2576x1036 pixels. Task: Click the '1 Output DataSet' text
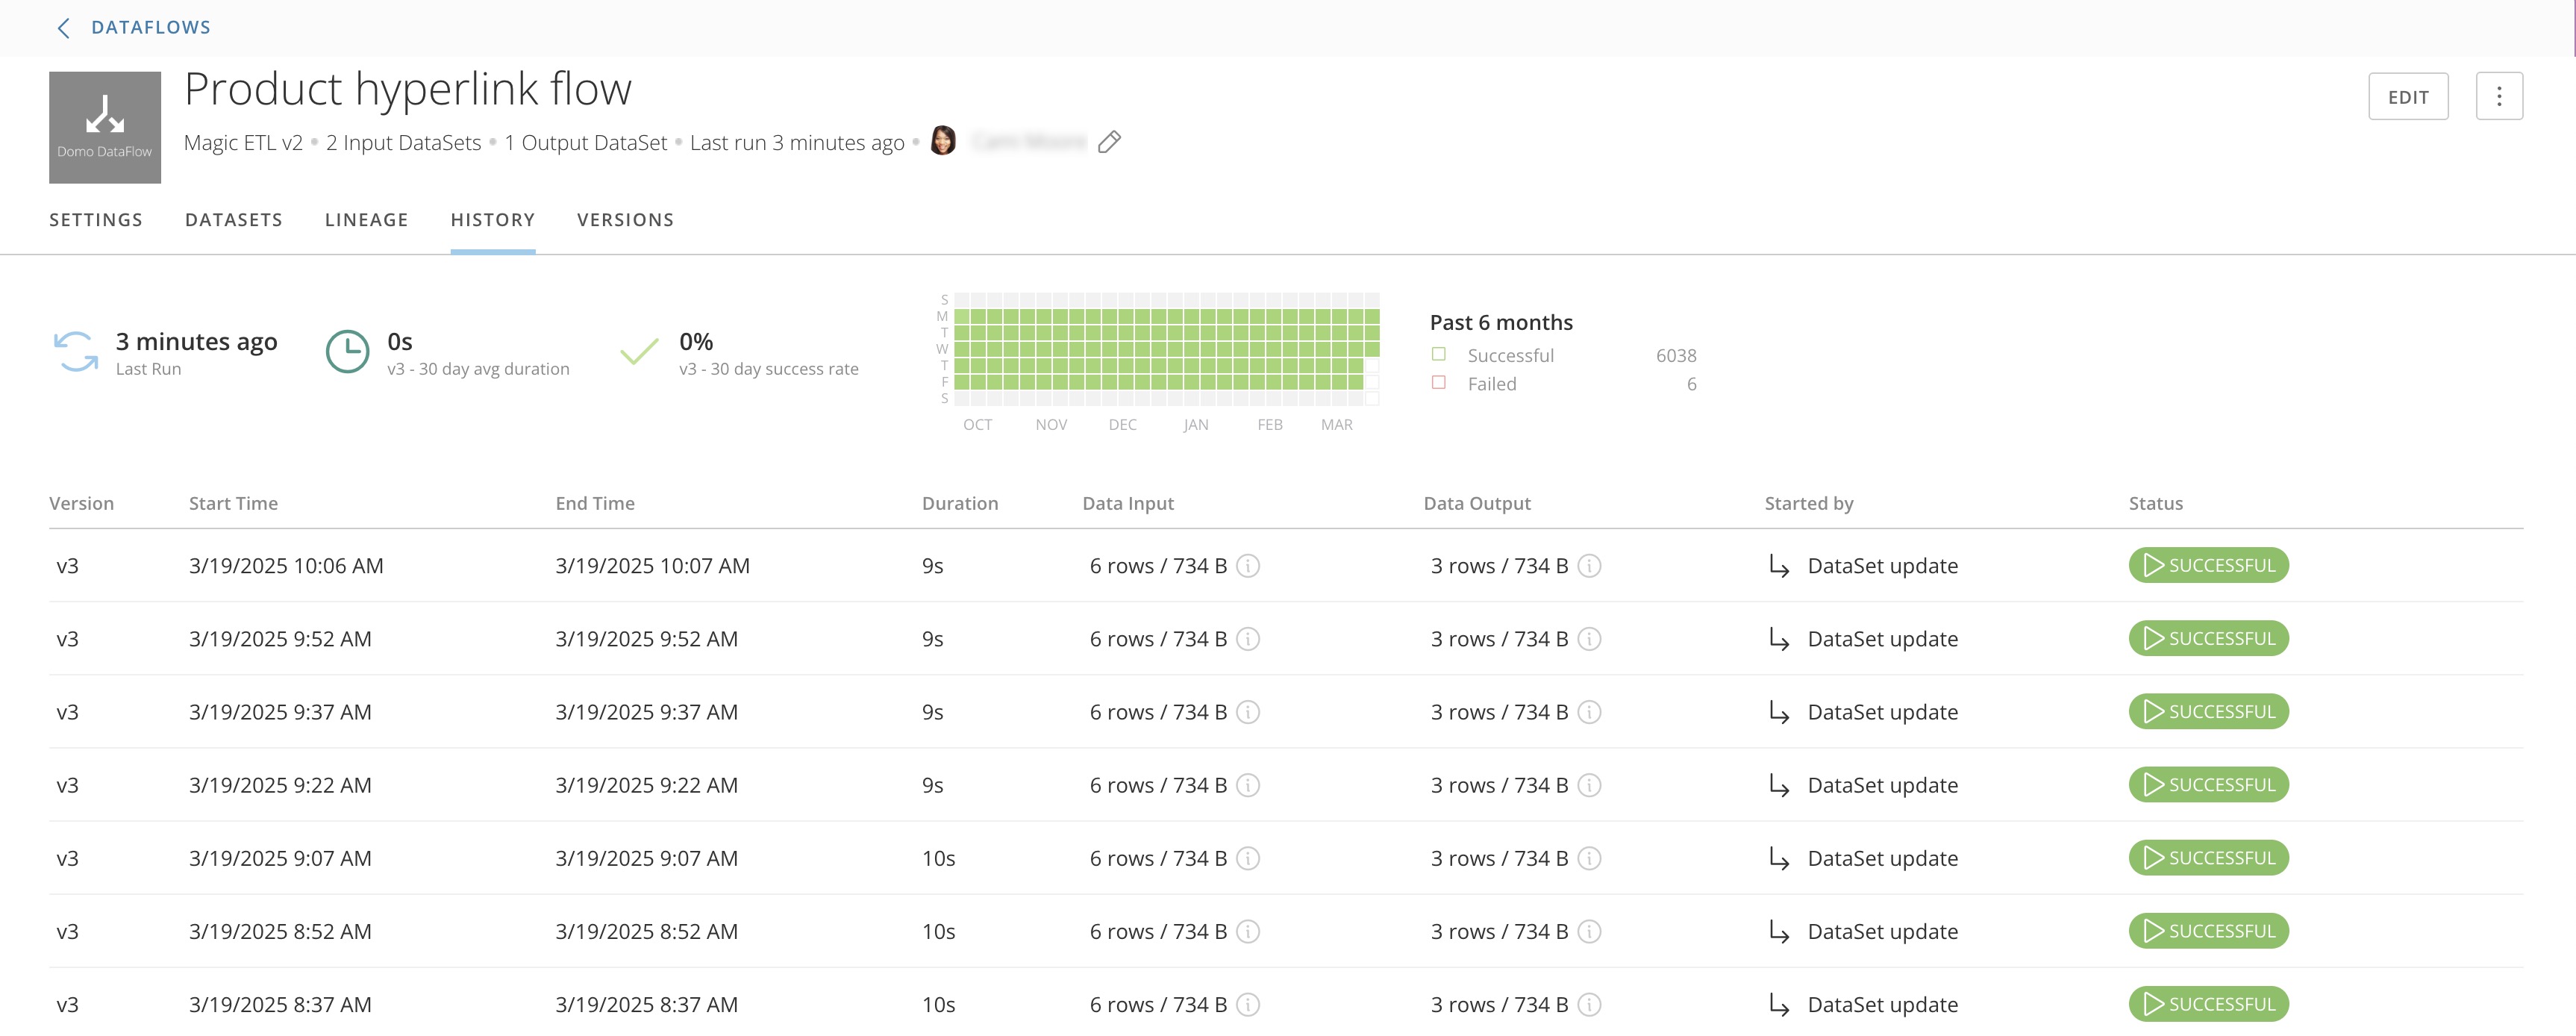click(x=585, y=143)
